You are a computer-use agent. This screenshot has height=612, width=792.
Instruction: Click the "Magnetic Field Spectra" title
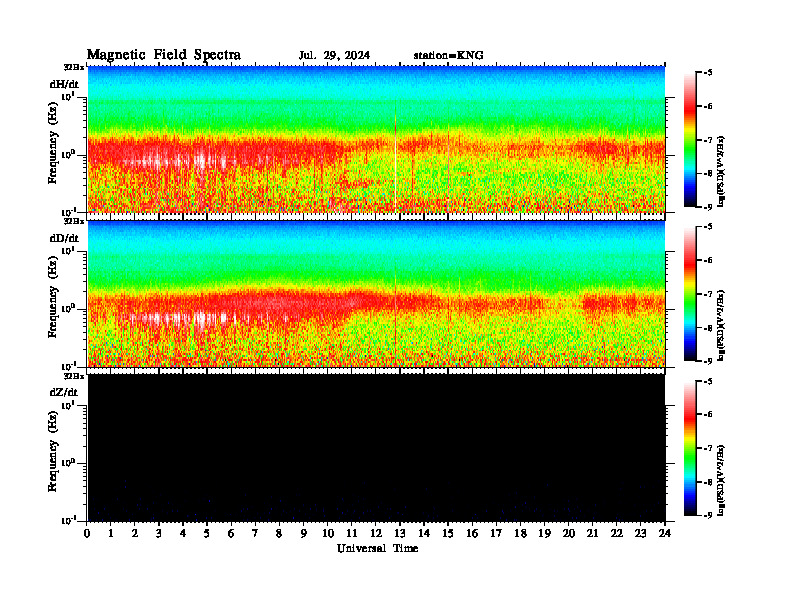pyautogui.click(x=163, y=55)
